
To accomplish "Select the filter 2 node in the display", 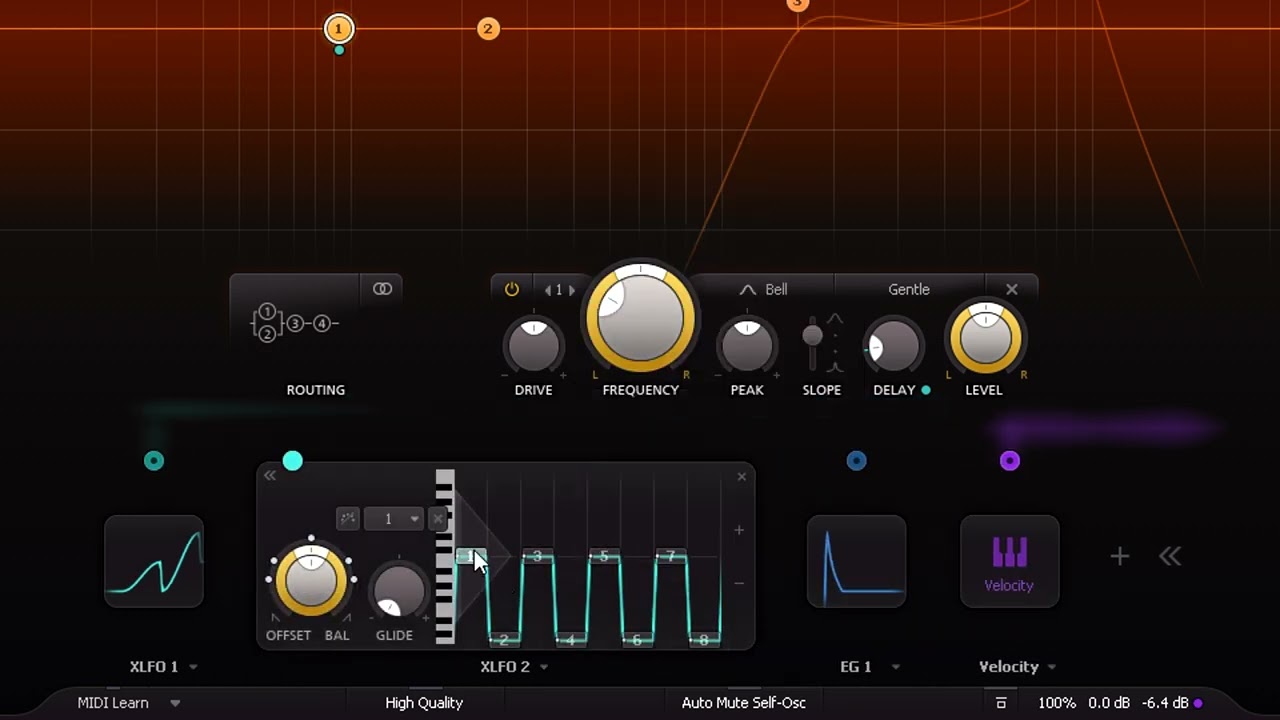I will (x=488, y=29).
